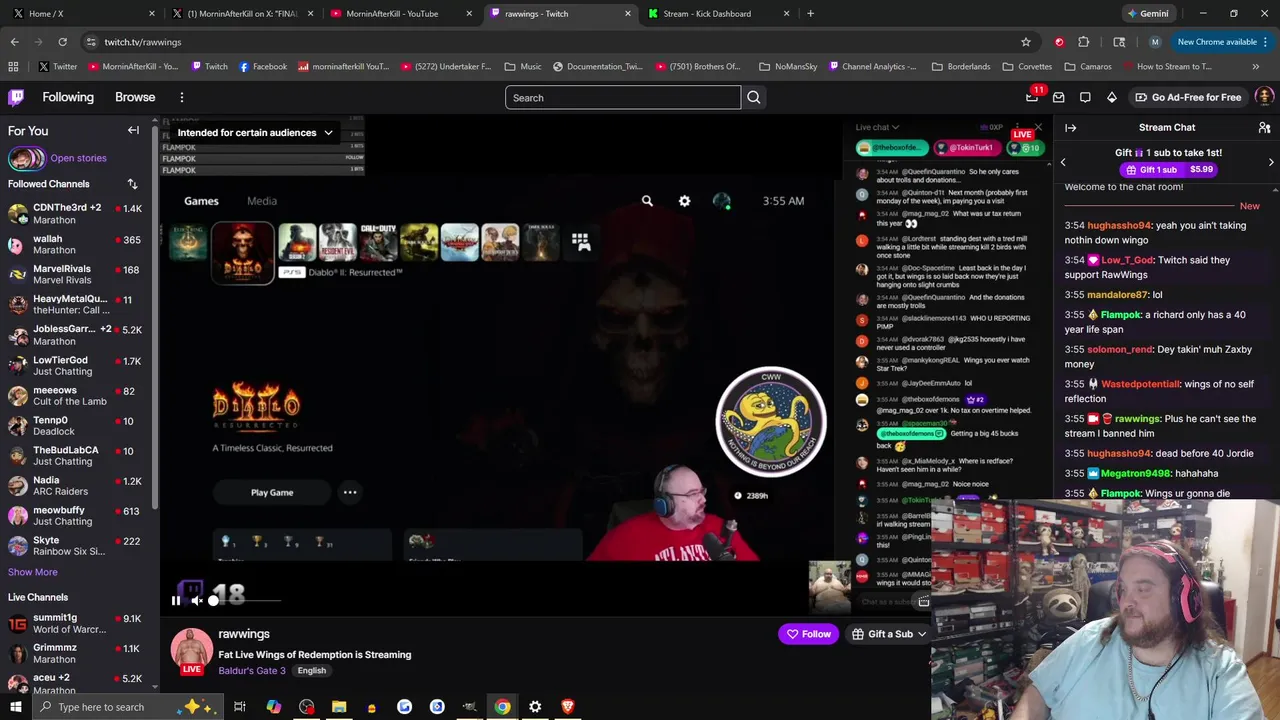Bookmark this page with the star icon
The width and height of the screenshot is (1280, 720).
pos(1025,42)
